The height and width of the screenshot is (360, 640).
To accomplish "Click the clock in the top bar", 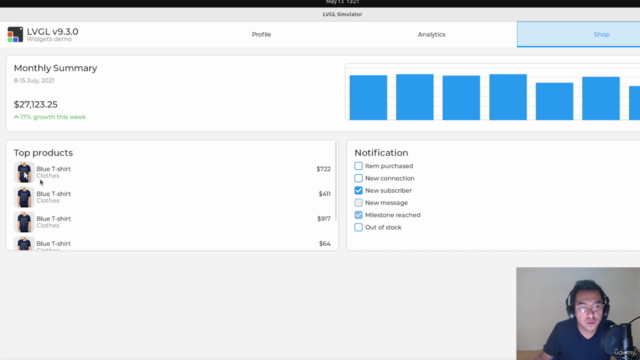I will point(342,2).
